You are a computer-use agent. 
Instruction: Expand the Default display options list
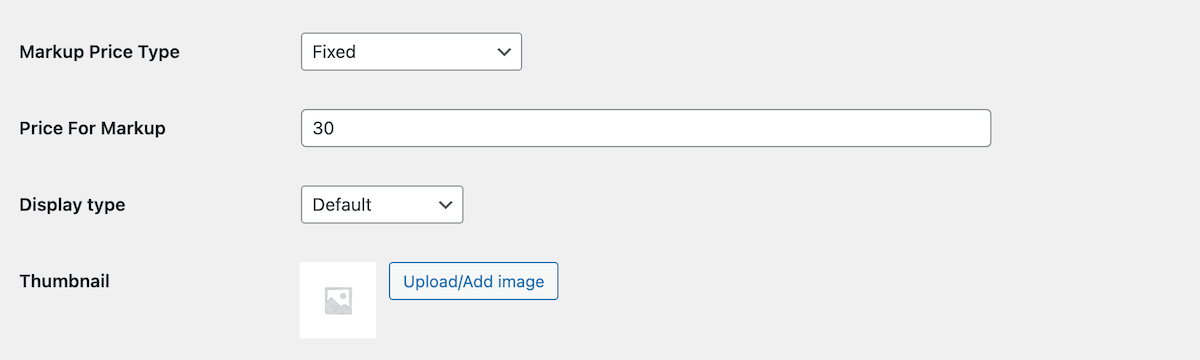point(382,205)
